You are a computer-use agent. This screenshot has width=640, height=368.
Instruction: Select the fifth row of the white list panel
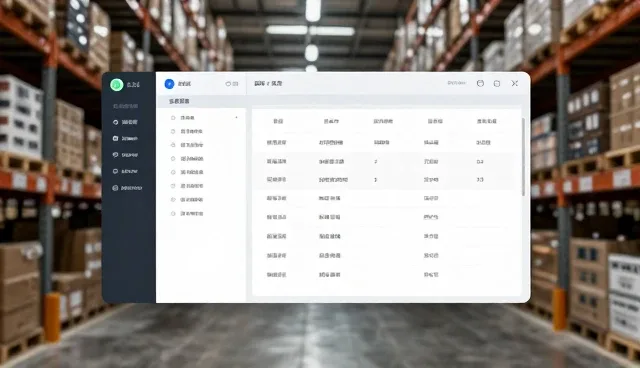(x=201, y=172)
